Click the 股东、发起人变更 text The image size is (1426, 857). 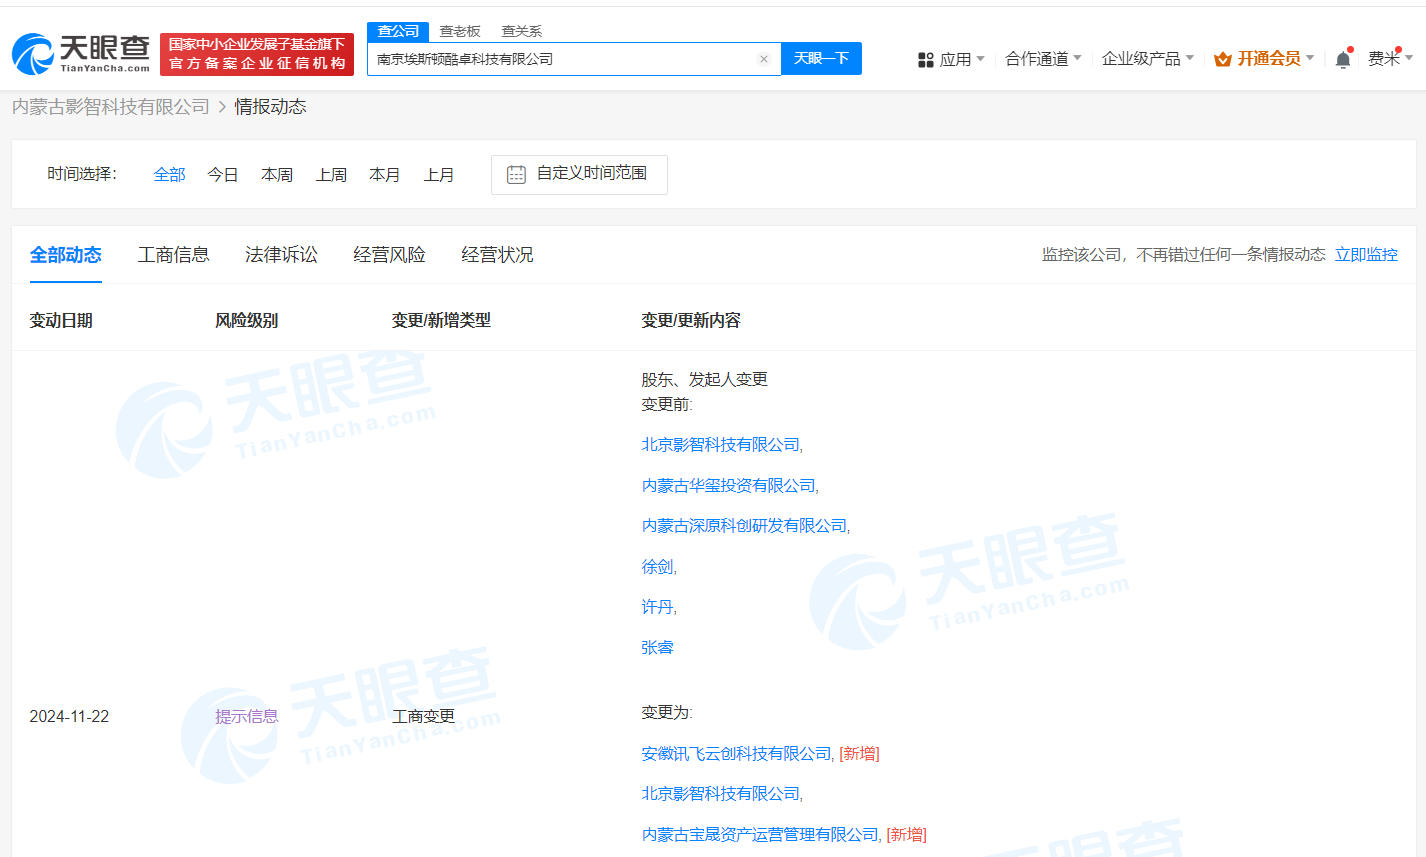704,379
